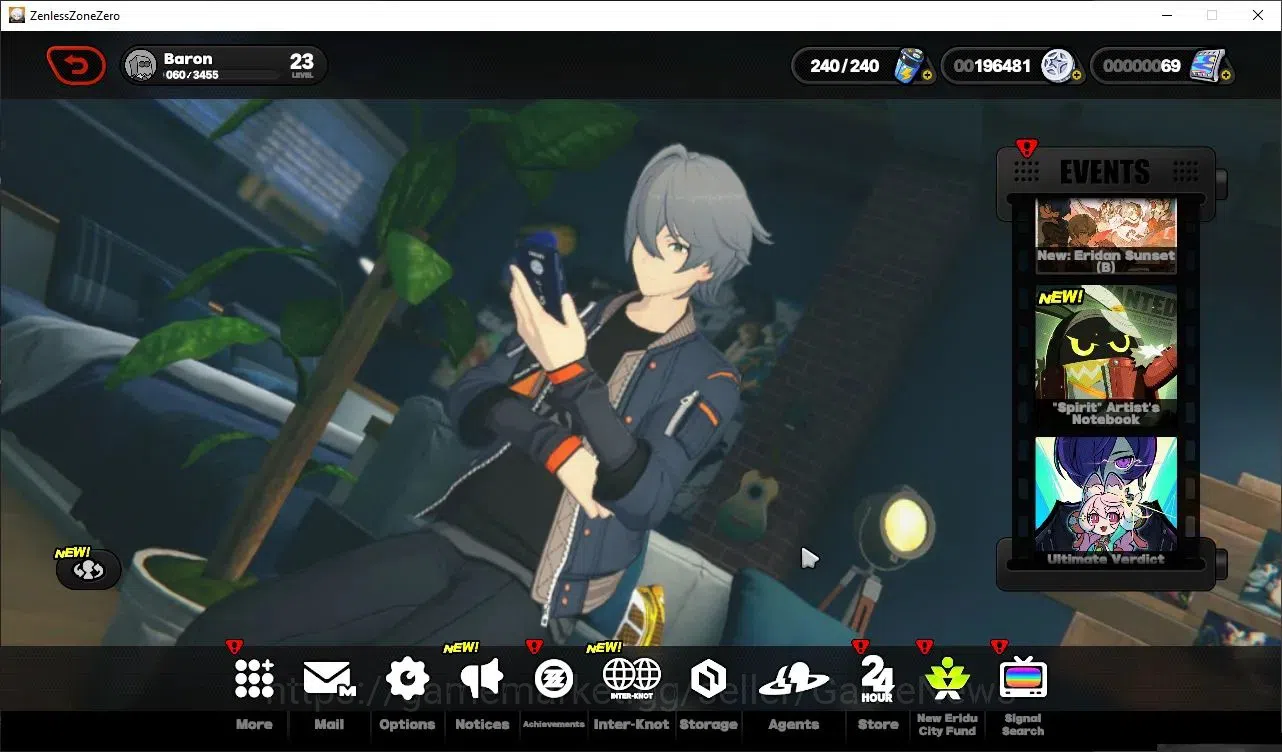
Task: Click the Mail label
Action: coord(329,725)
